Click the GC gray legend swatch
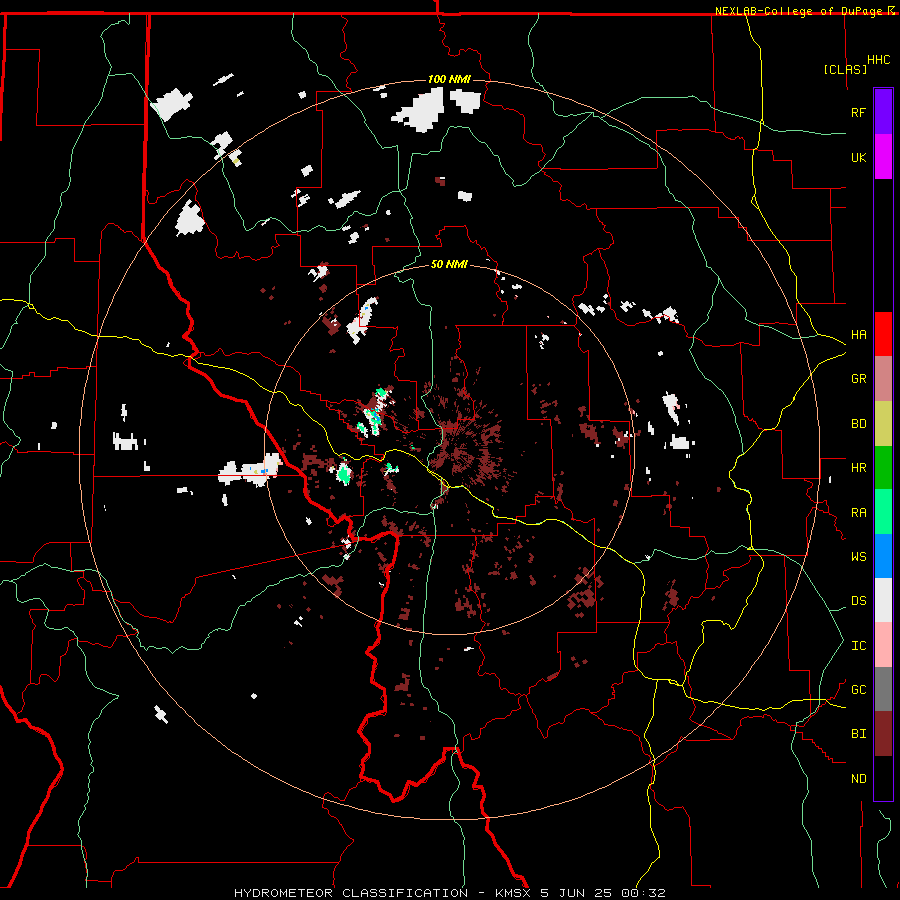This screenshot has width=900, height=900. pyautogui.click(x=883, y=689)
